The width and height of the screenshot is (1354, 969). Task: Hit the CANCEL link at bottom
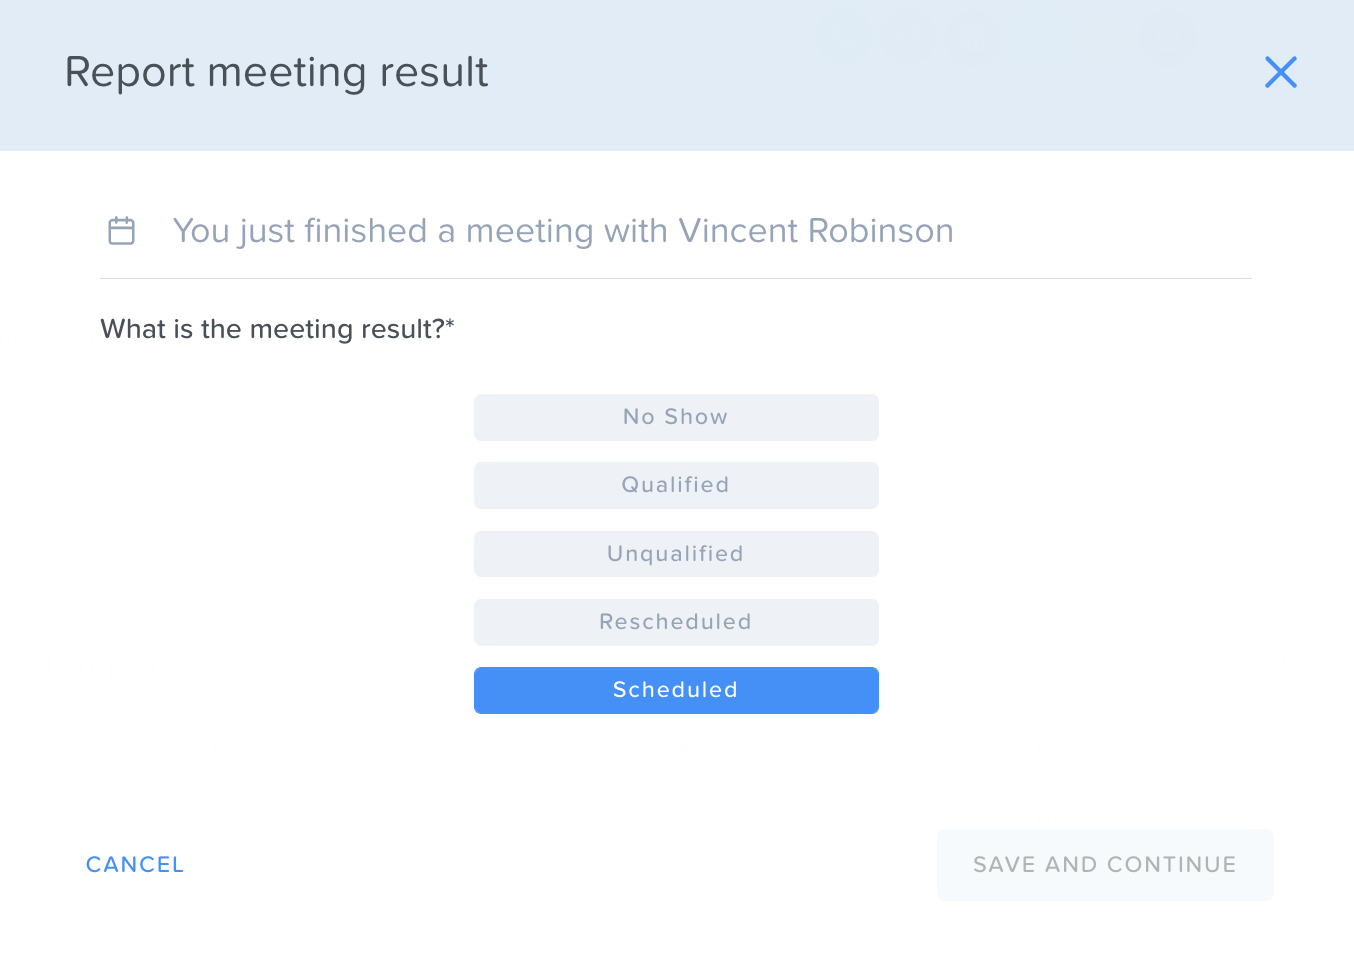135,865
